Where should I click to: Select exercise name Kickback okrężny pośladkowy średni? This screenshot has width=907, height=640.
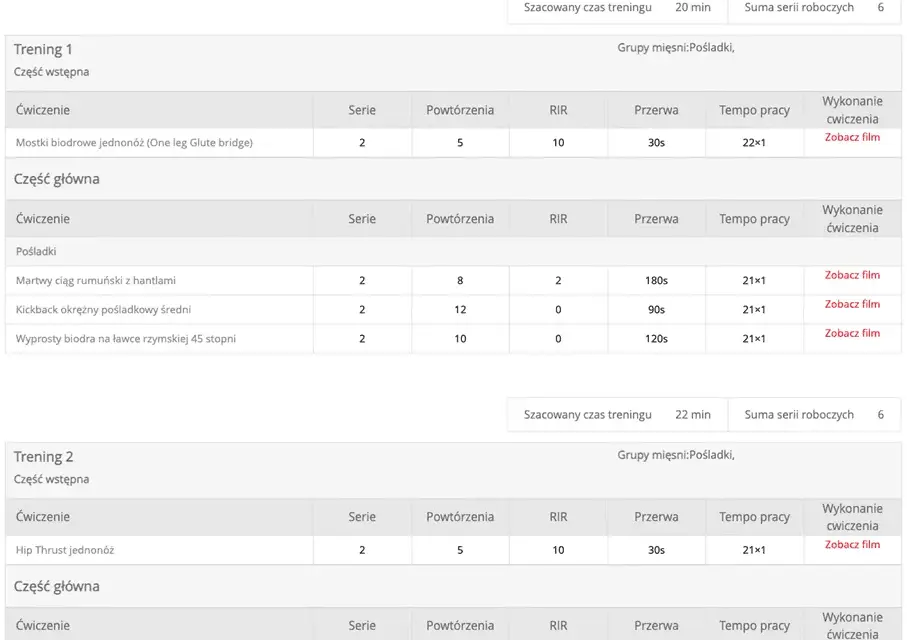104,310
